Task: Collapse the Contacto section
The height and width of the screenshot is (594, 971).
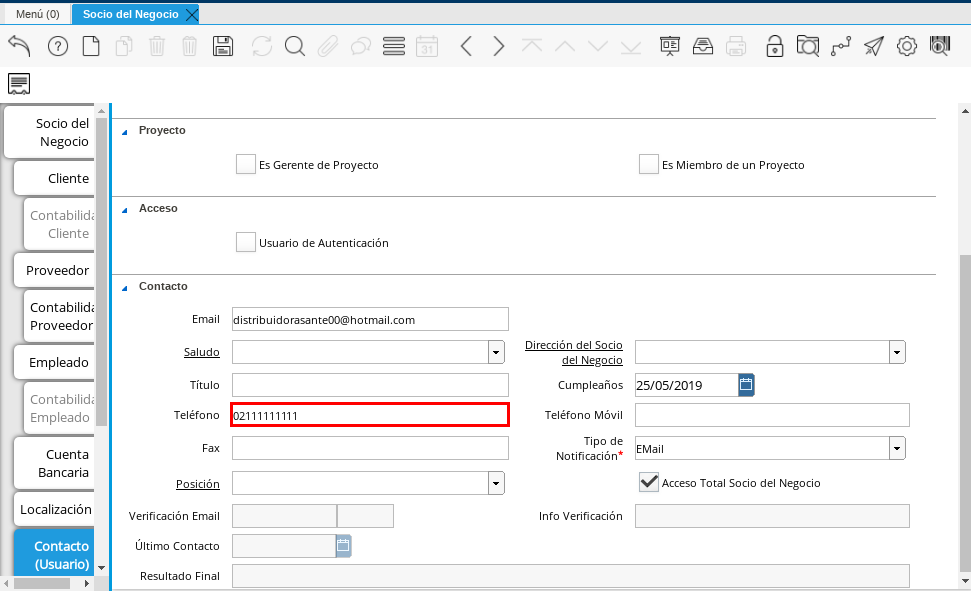Action: (125, 287)
